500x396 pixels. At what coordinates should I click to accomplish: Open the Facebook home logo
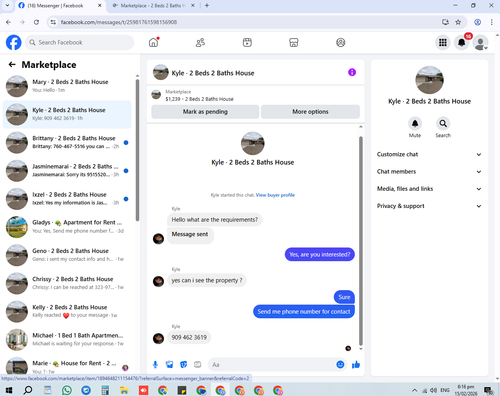(14, 43)
